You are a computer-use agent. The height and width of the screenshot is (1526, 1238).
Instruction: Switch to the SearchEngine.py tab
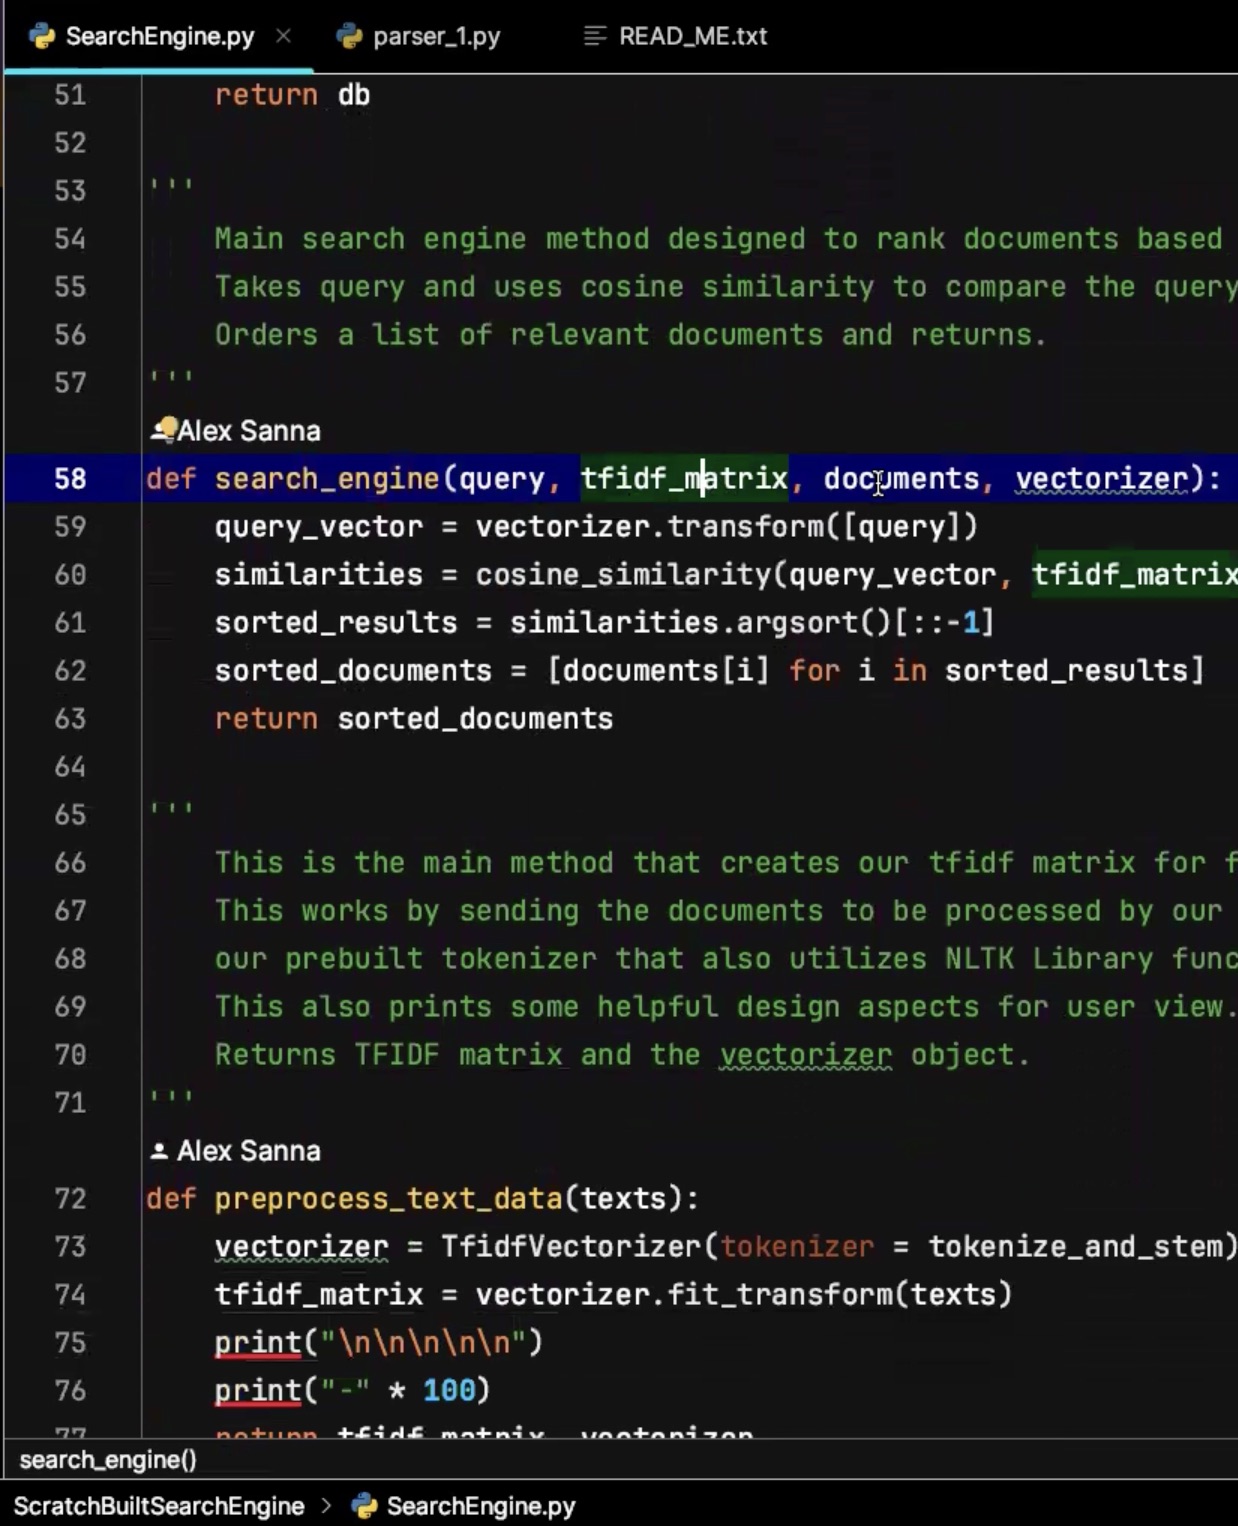click(160, 37)
